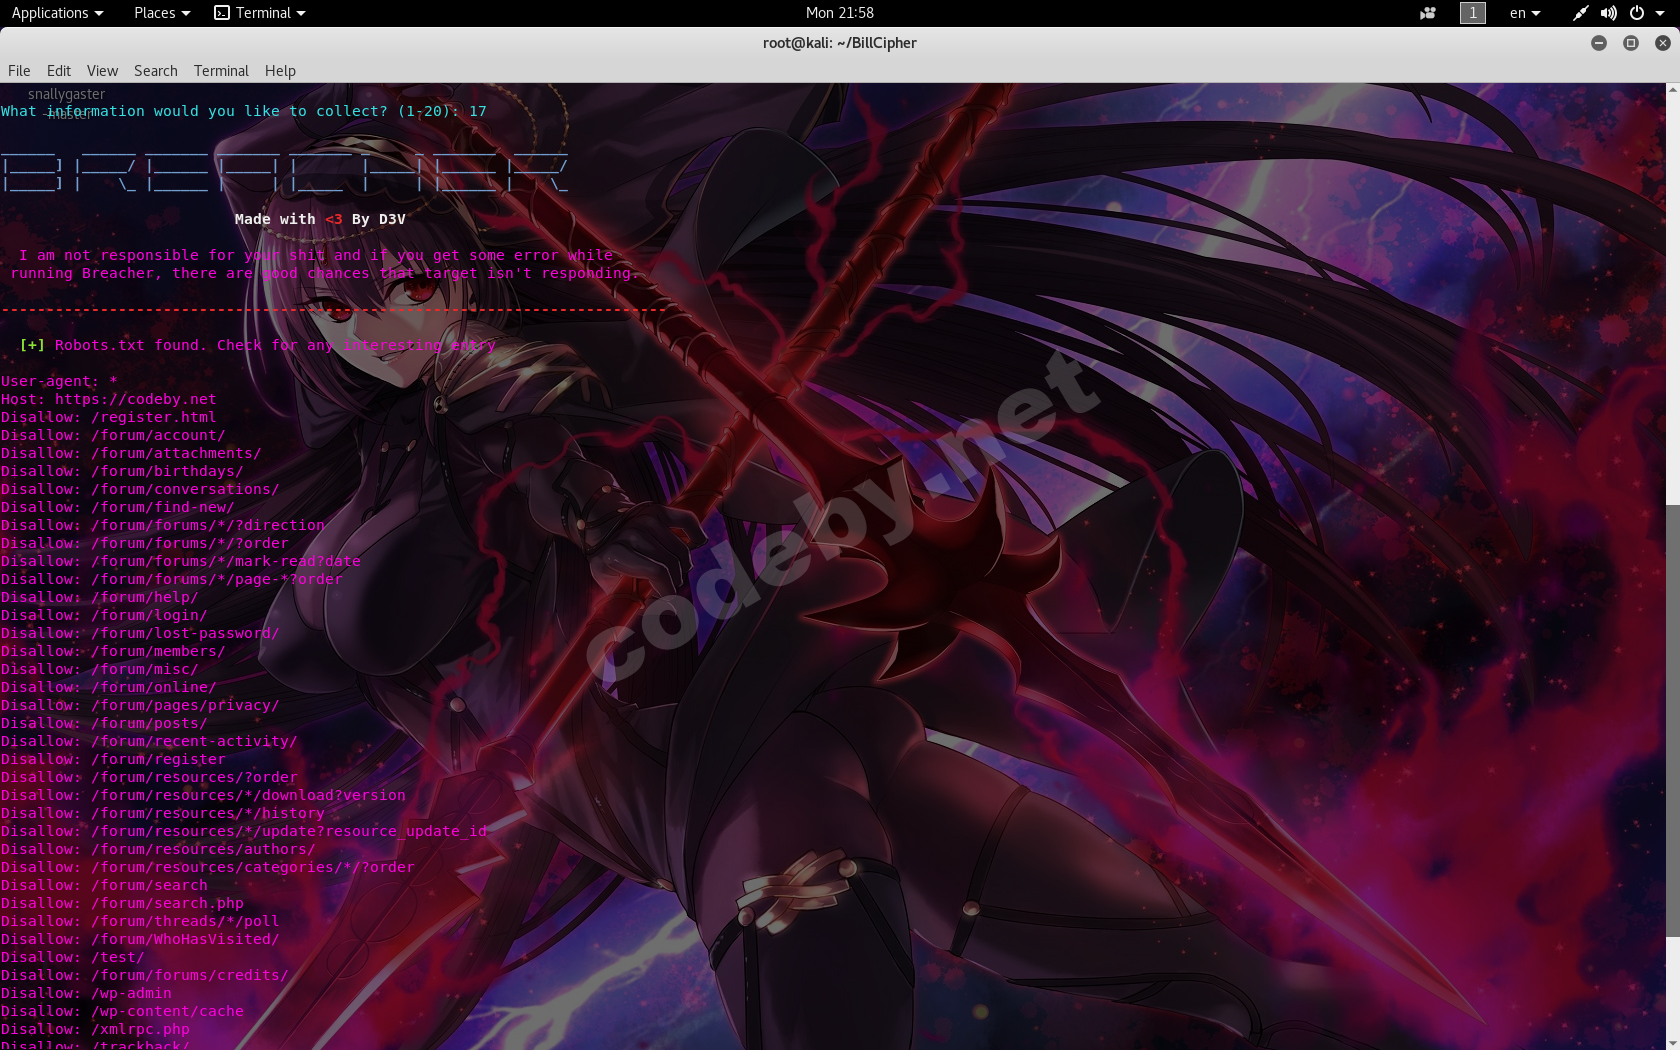Click the 'User-agent: *' line
Image resolution: width=1680 pixels, height=1050 pixels.
tap(59, 381)
